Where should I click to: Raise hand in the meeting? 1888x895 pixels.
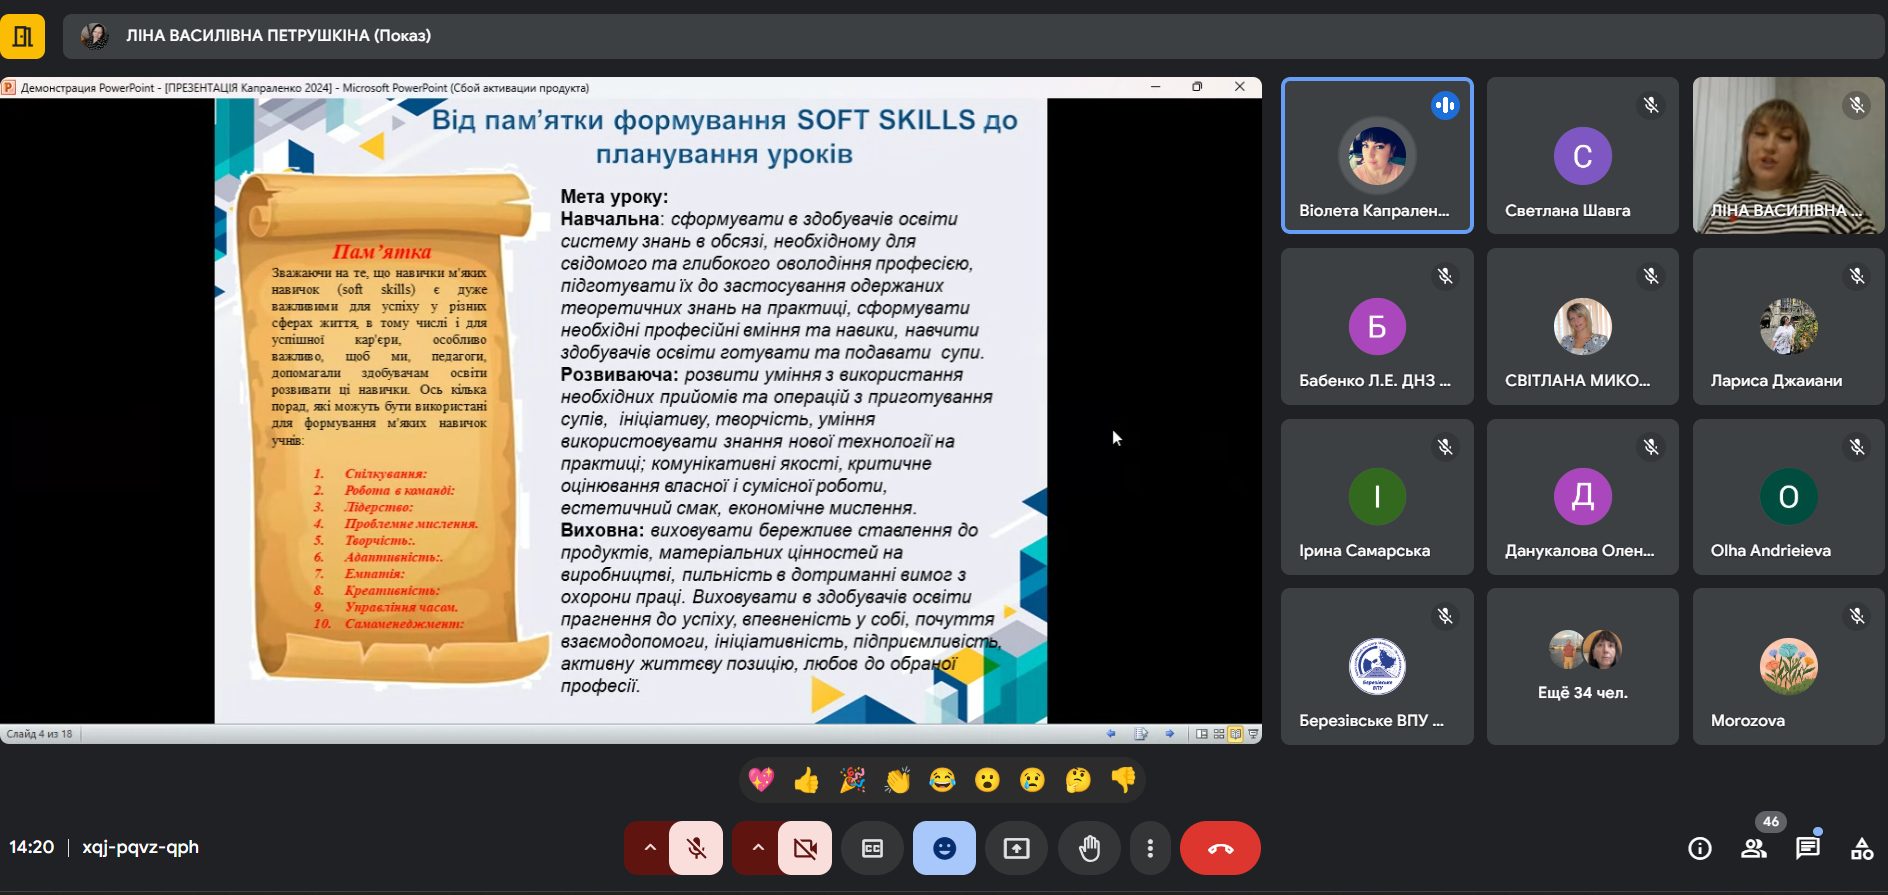pyautogui.click(x=1089, y=848)
